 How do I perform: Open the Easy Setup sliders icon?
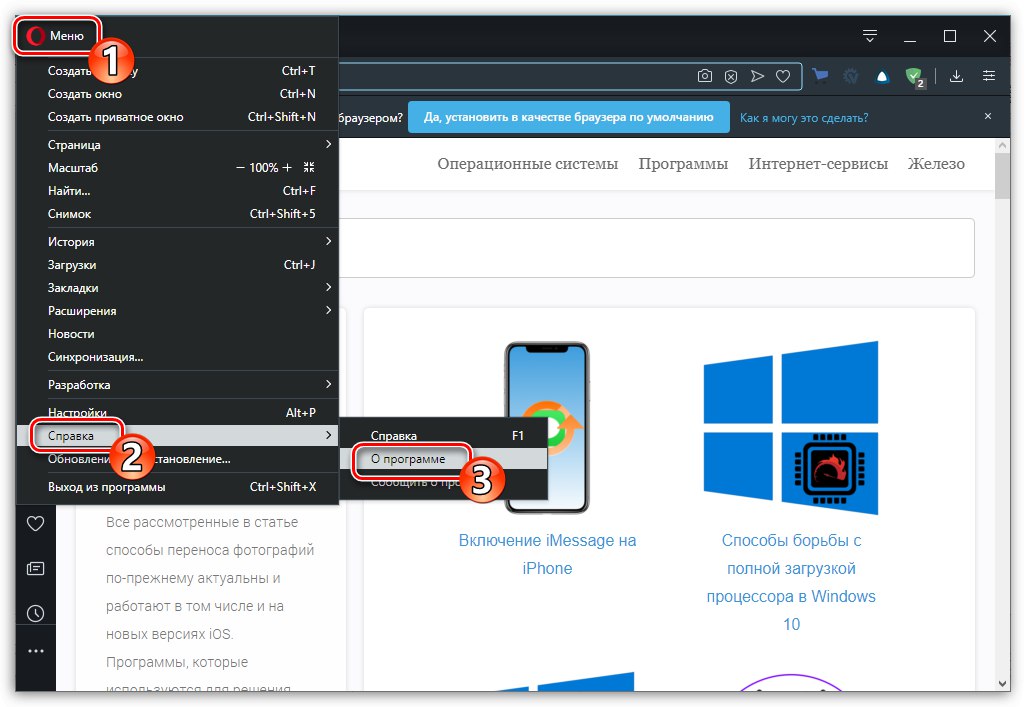(989, 77)
